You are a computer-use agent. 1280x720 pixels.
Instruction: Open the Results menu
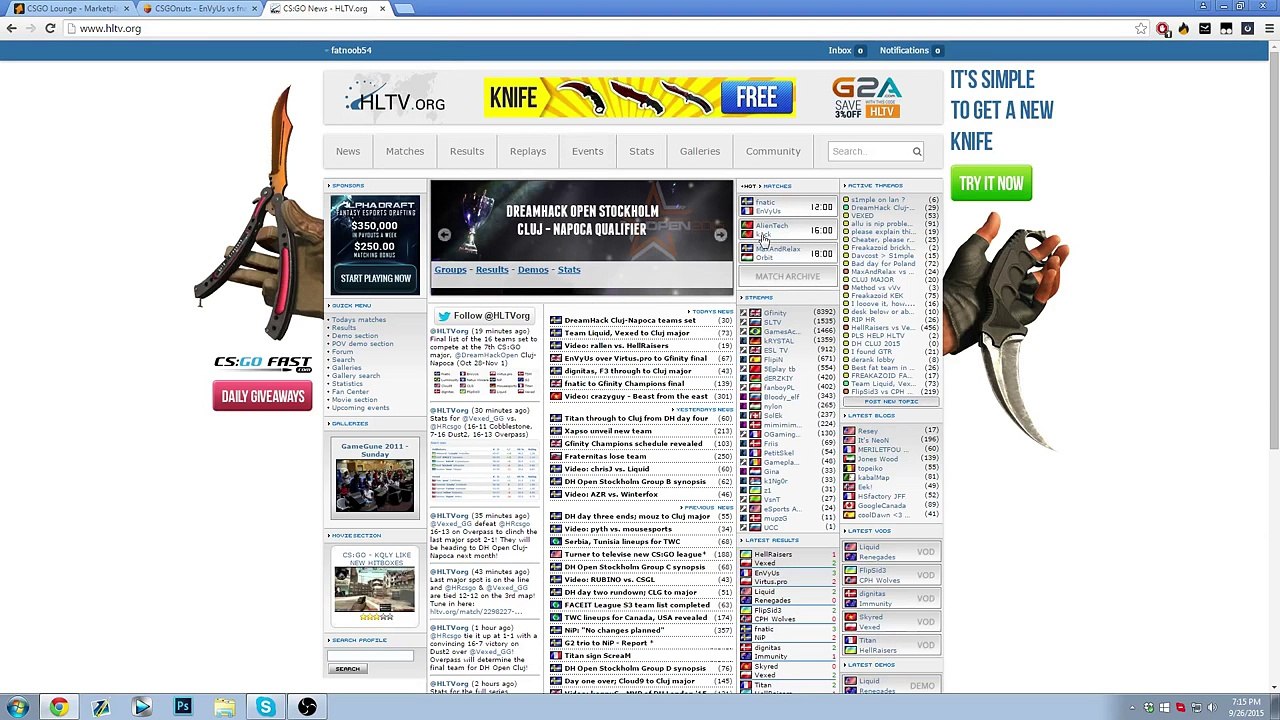[467, 152]
